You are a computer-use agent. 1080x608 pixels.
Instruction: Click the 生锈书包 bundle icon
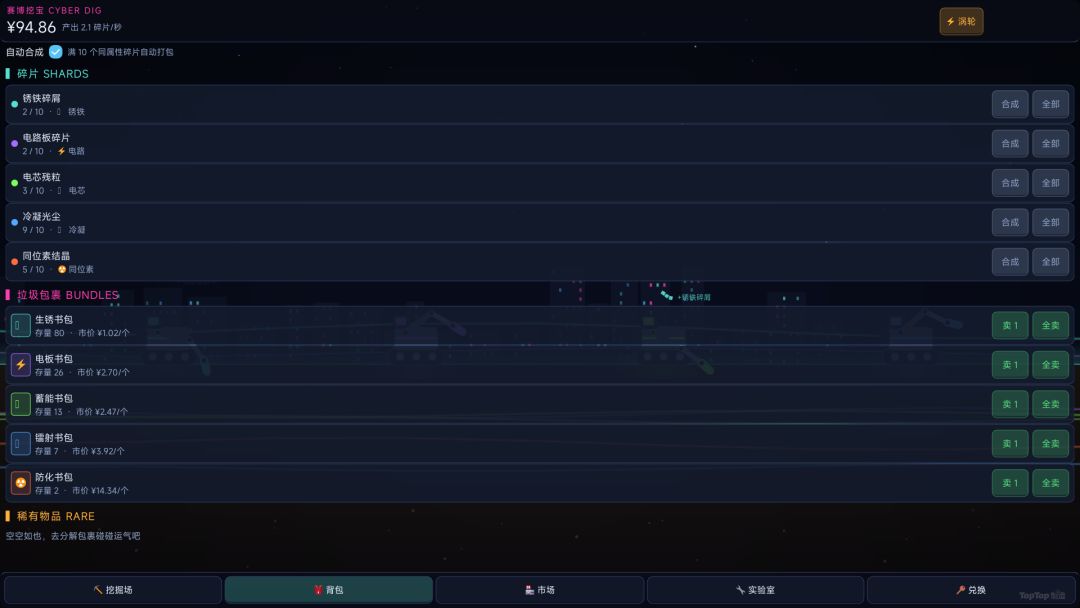[x=21, y=325]
